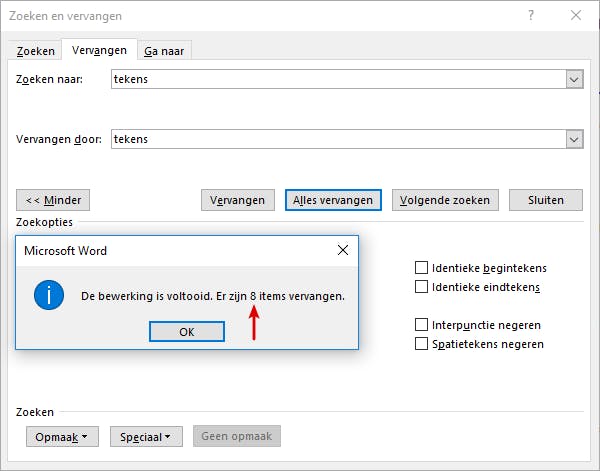Close the Microsoft Word message box

pyautogui.click(x=342, y=250)
